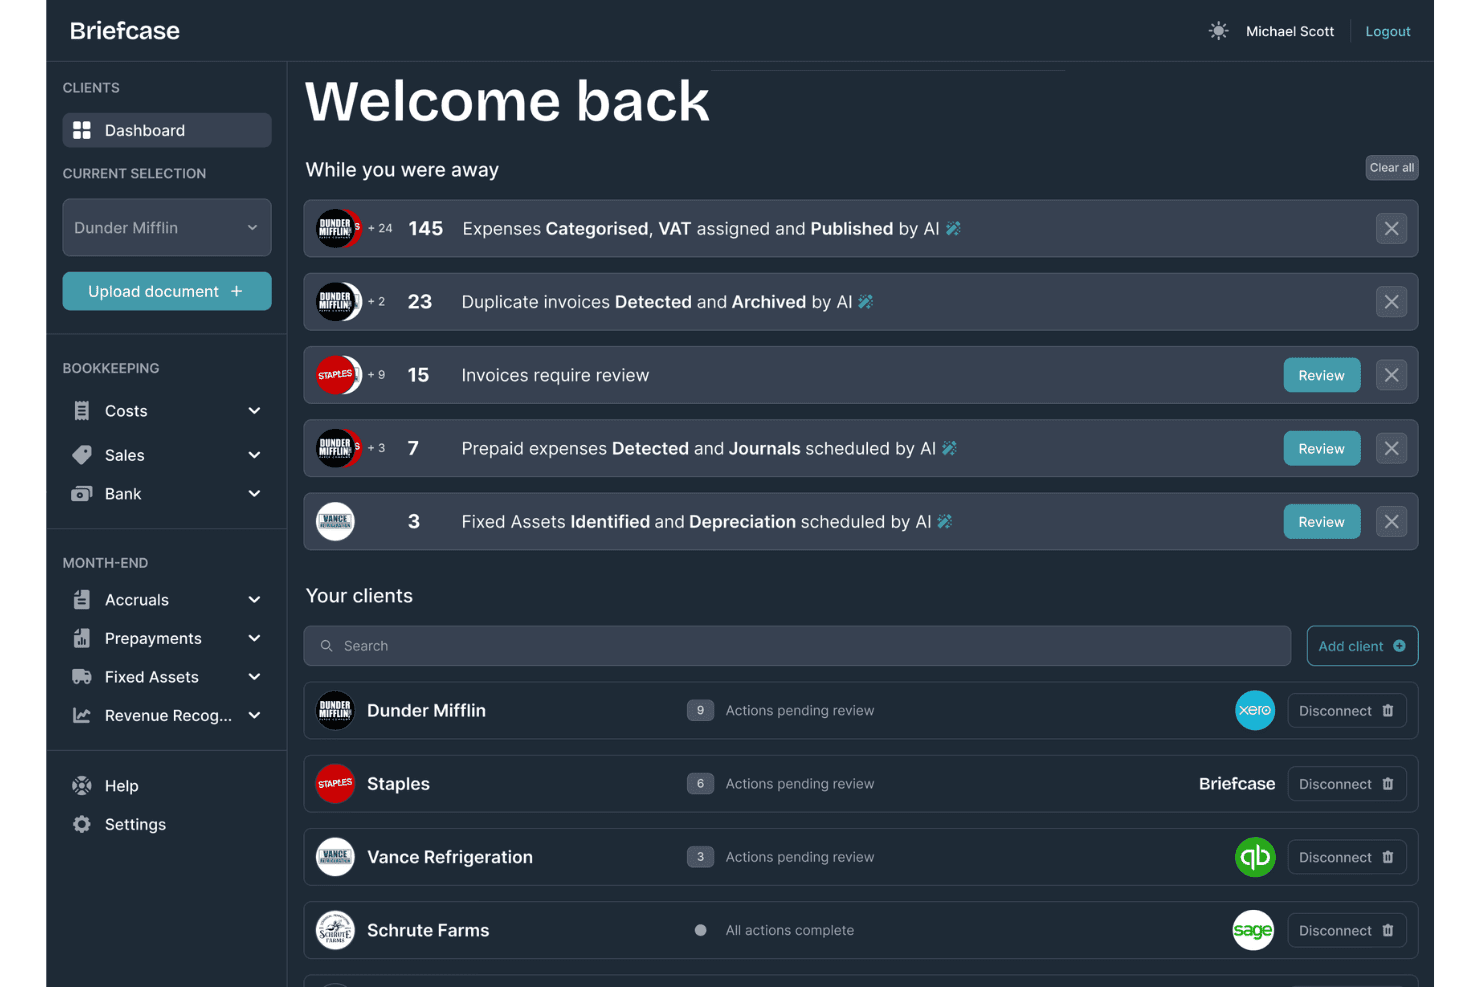
Task: Dismiss the 23 Duplicate invoices notification
Action: (x=1391, y=302)
